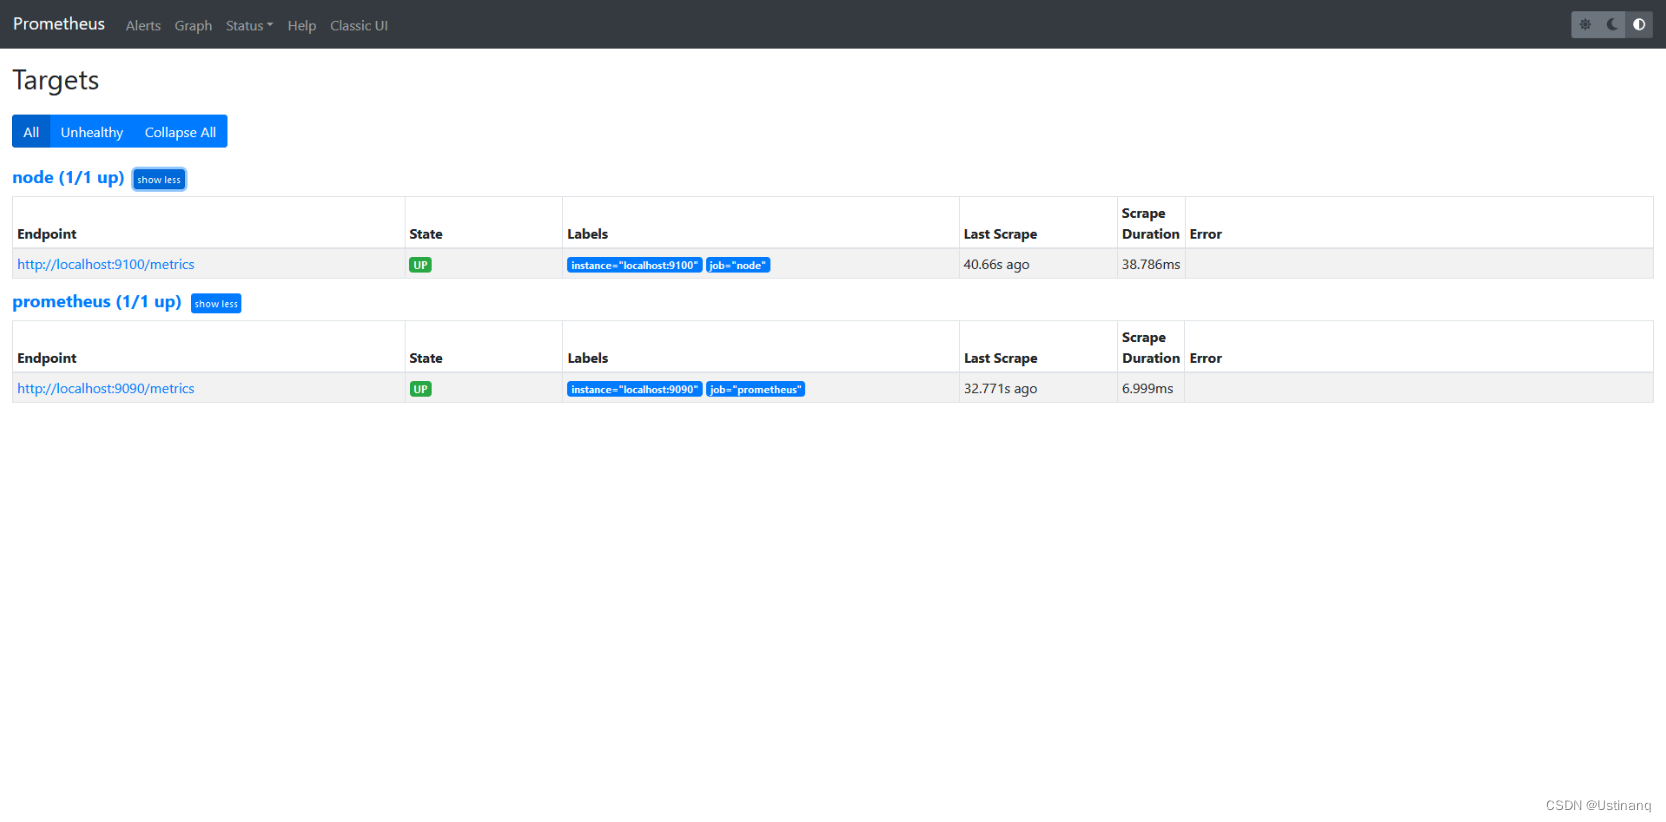The image size is (1666, 822).
Task: Open the prometheus (1/1 up) heading link
Action: 97,302
